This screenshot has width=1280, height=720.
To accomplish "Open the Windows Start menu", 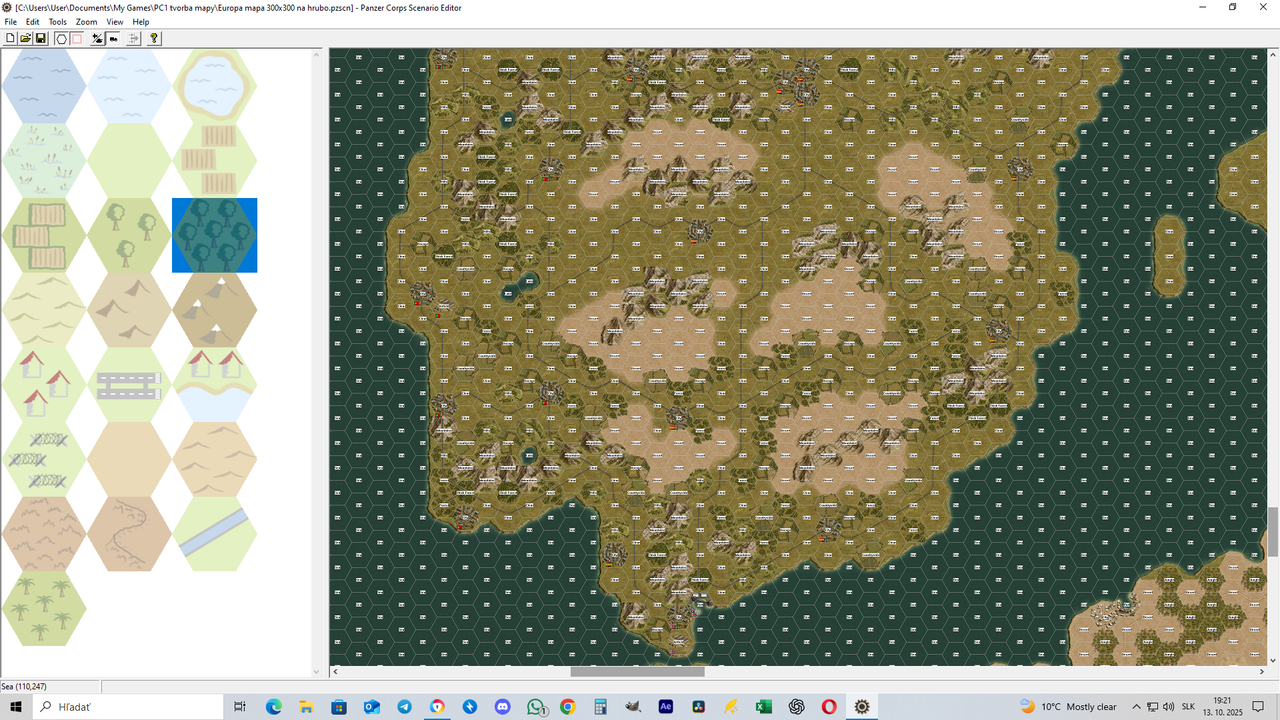I will 16,706.
